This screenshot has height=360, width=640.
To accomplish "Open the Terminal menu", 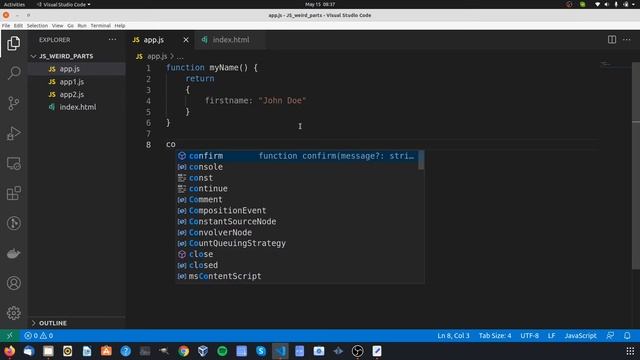I will (100, 25).
